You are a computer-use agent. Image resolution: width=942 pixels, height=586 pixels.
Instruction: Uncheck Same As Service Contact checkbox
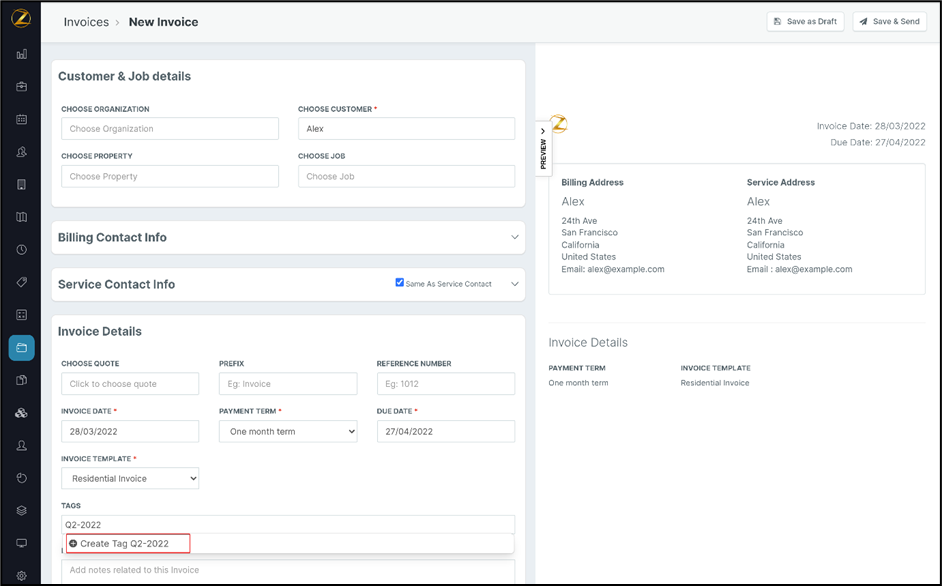[400, 283]
